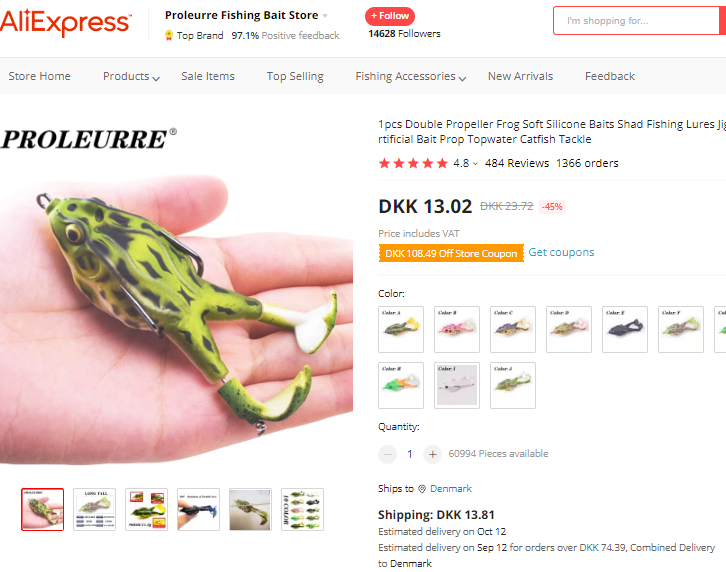Click the Get coupons link

[561, 252]
